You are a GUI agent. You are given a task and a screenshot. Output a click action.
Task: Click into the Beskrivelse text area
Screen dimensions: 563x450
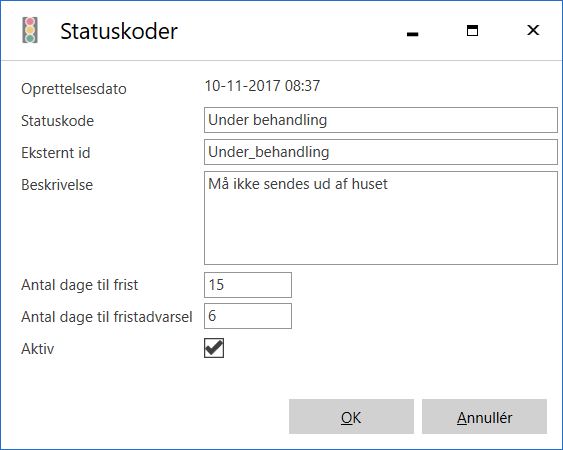[x=381, y=218]
